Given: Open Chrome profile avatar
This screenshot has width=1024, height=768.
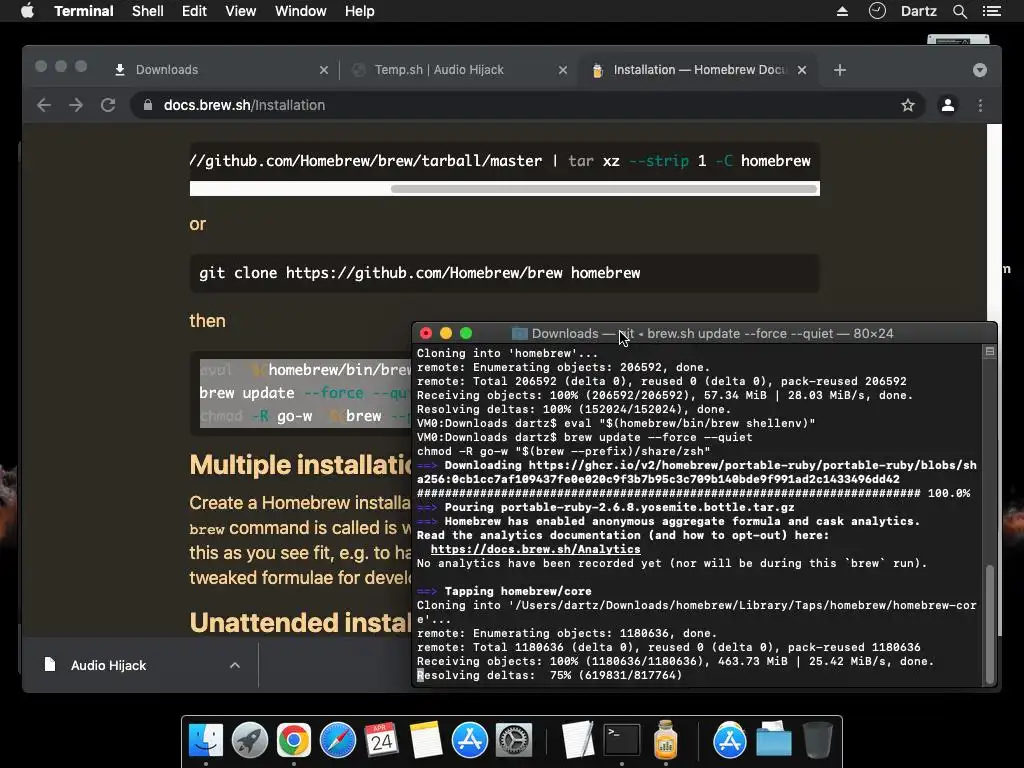Looking at the screenshot, I should [948, 105].
